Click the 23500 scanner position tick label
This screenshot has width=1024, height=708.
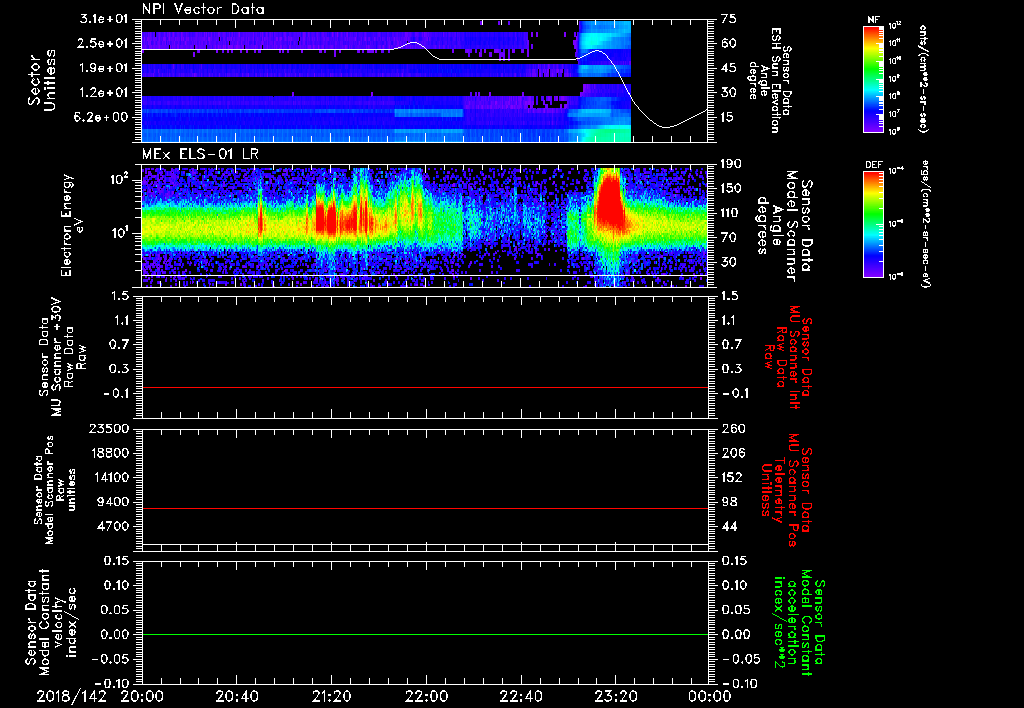tap(108, 428)
